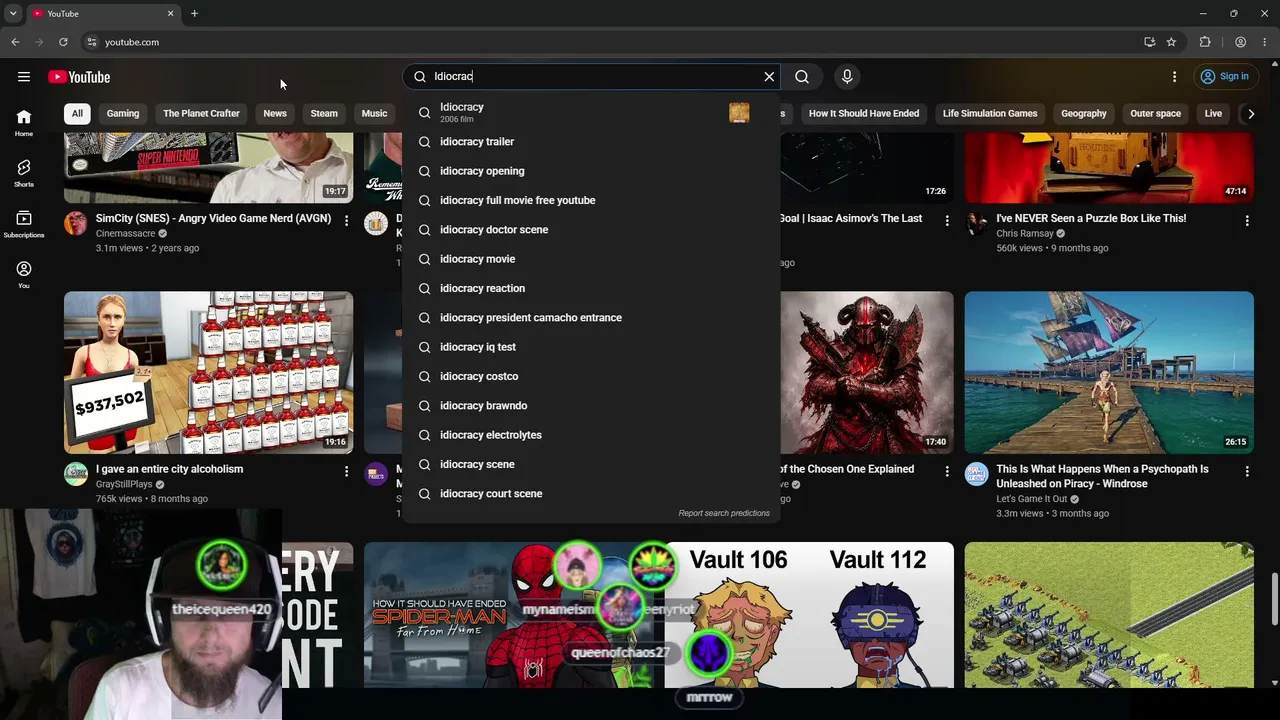Install YouTube app from address bar
The image size is (1280, 720).
point(1149,42)
